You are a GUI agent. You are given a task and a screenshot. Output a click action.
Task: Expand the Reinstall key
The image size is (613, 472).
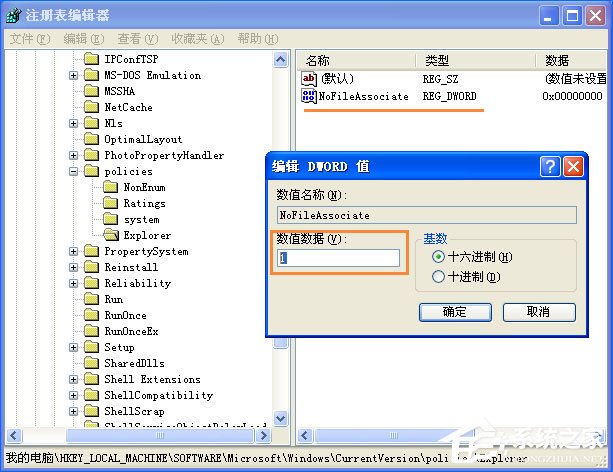click(x=73, y=267)
